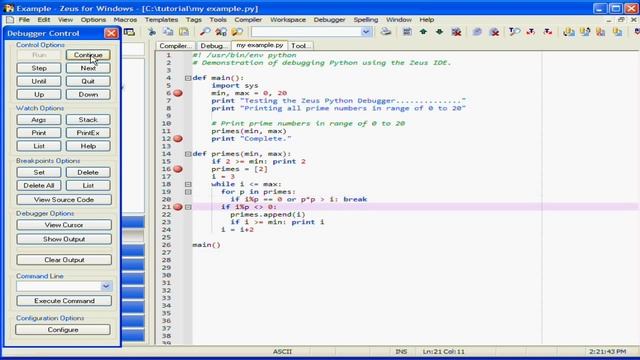Switch to the Compiler... tab

pos(175,46)
